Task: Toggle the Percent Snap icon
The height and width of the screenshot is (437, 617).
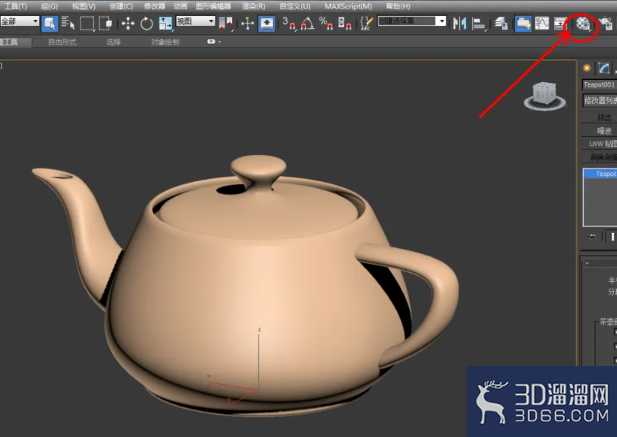Action: (326, 24)
